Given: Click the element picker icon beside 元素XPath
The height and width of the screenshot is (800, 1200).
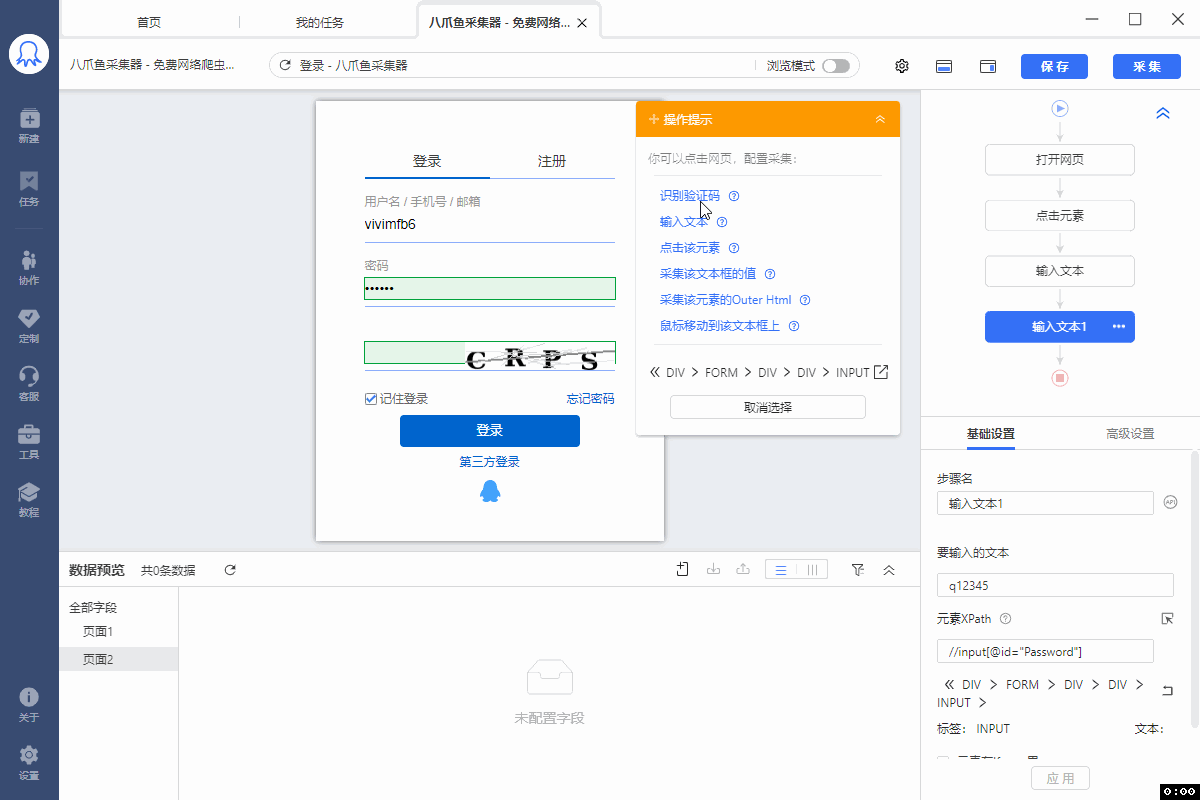Looking at the screenshot, I should pos(1167,619).
